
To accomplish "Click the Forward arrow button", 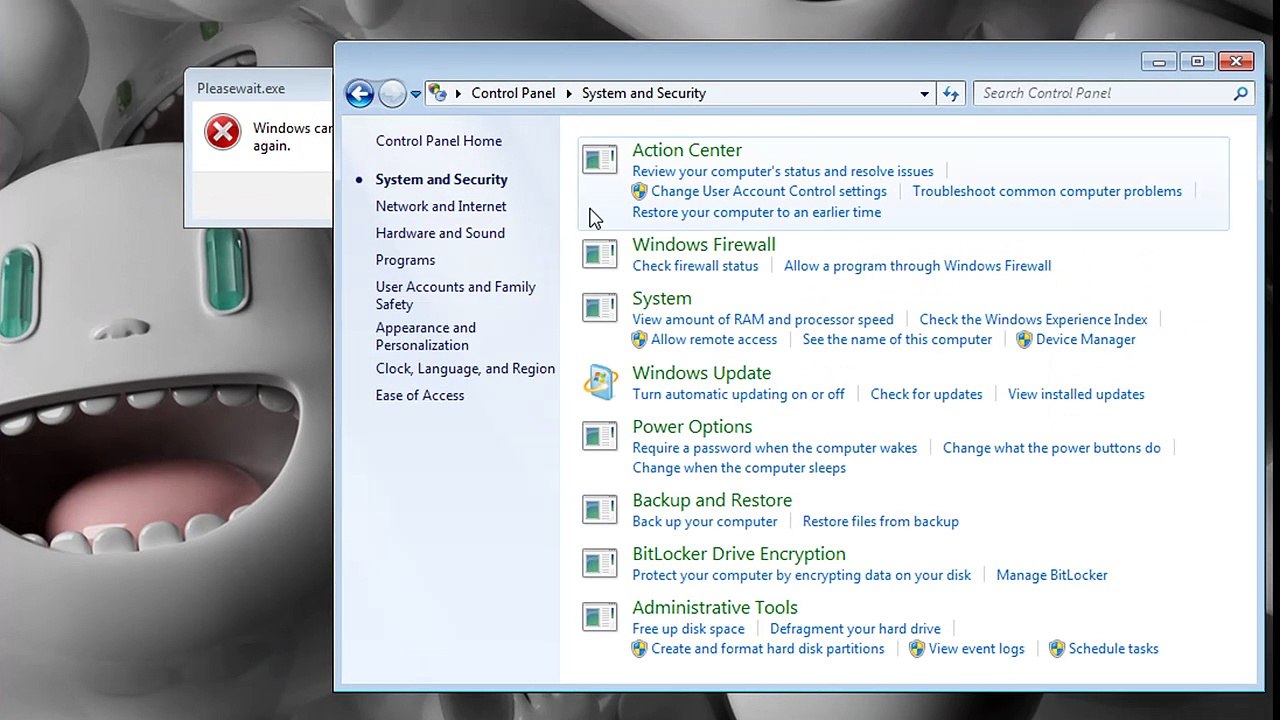I will click(x=392, y=93).
